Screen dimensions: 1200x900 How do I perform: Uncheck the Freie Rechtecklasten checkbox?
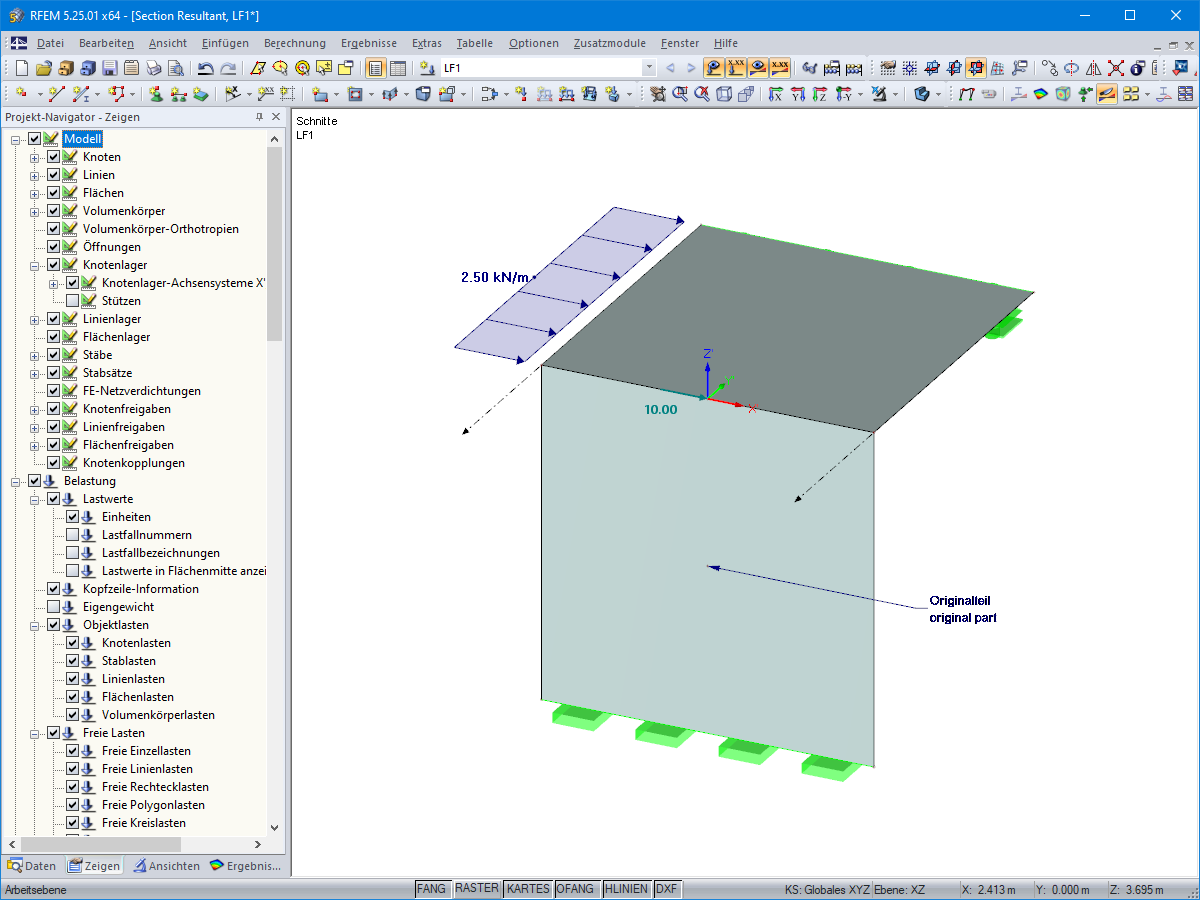[73, 787]
